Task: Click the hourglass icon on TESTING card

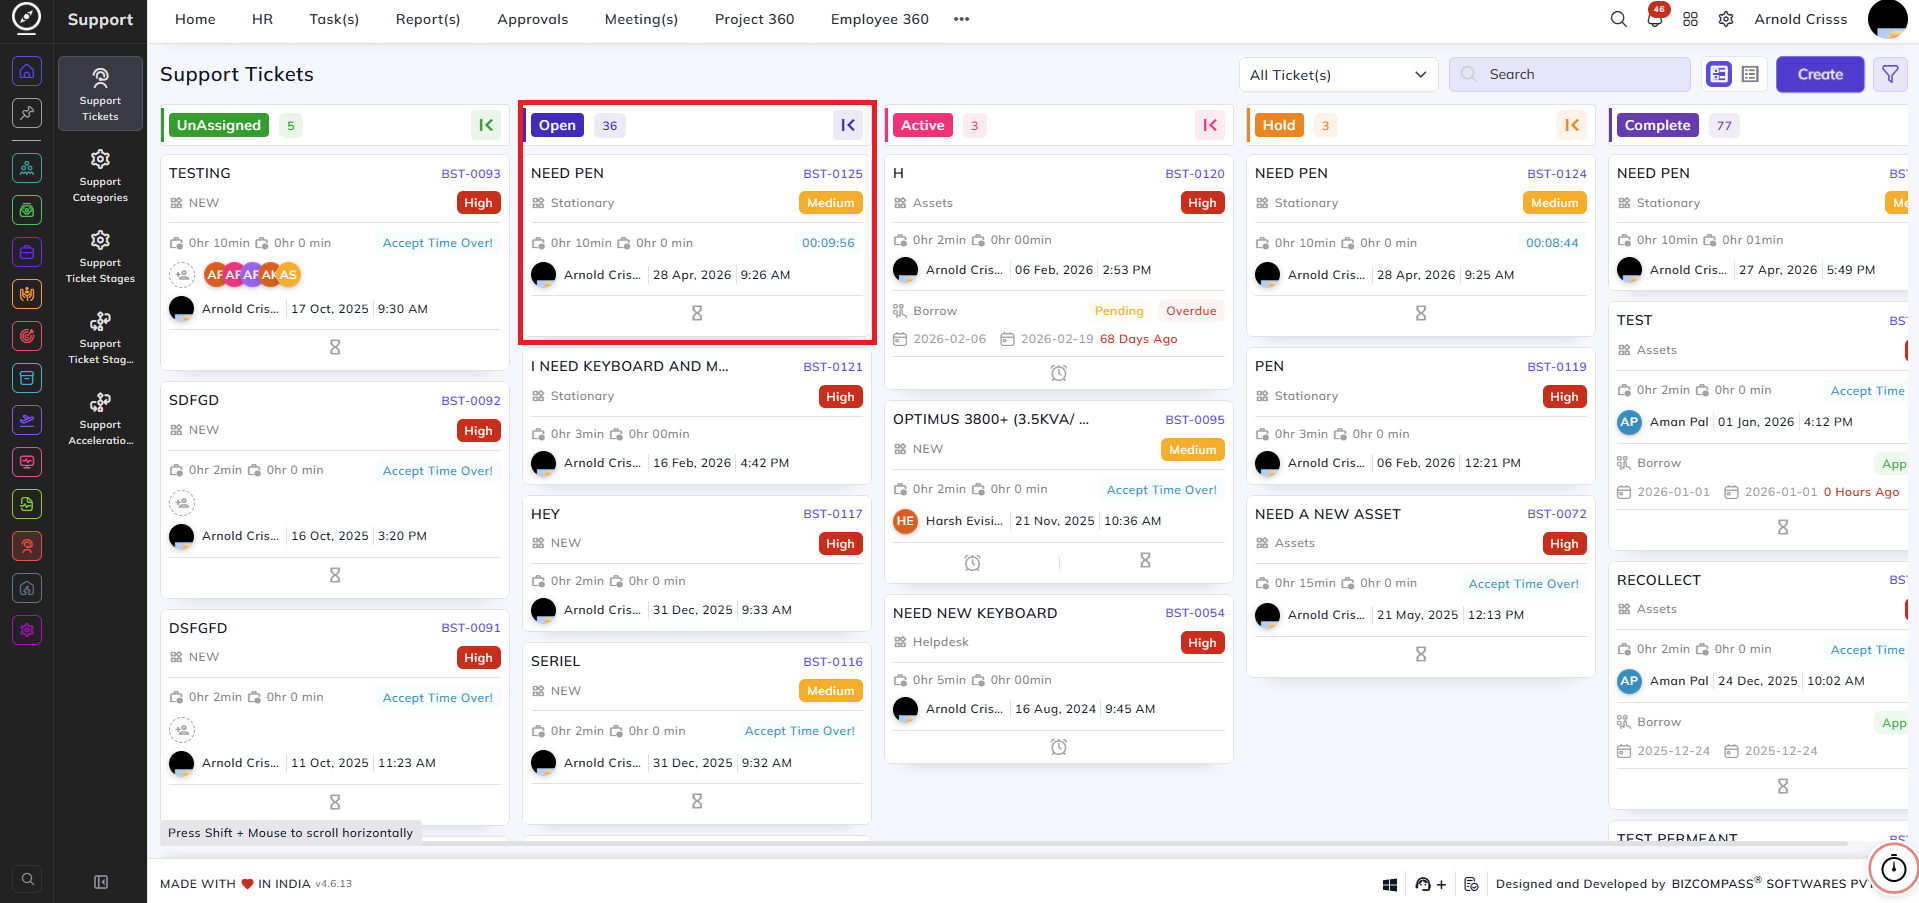Action: point(335,347)
